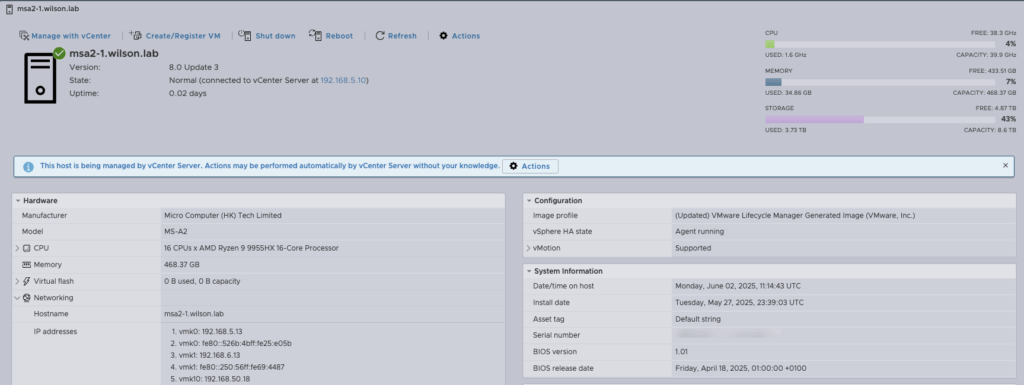Click the Refresh circular arrow icon
This screenshot has width=1024, height=385.
pos(379,36)
